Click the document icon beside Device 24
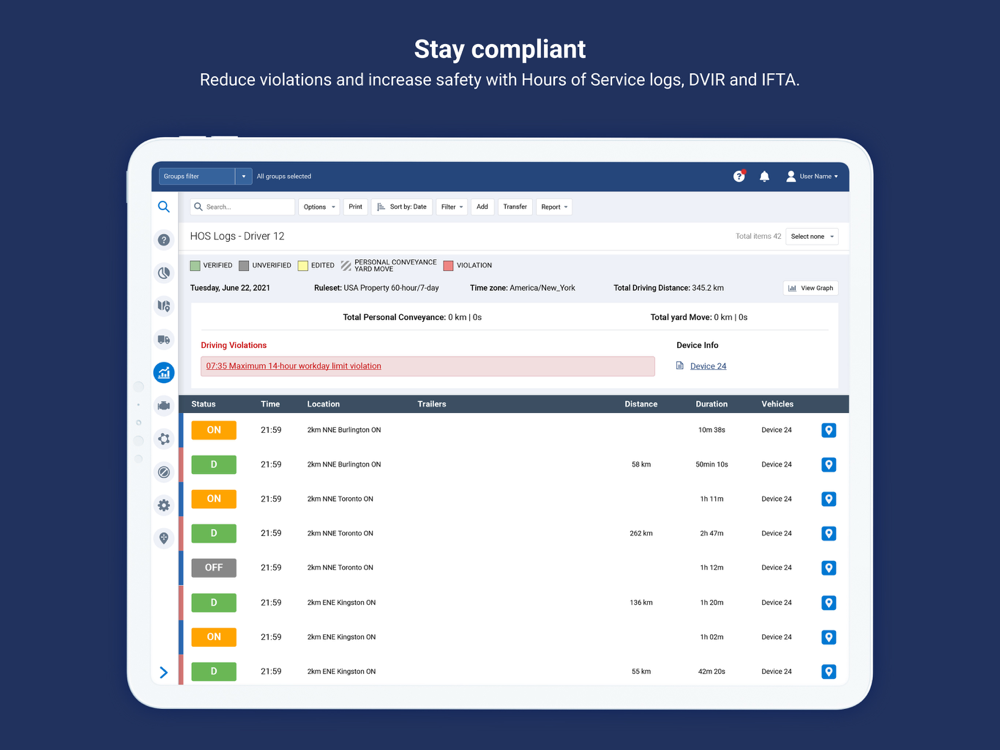This screenshot has height=750, width=1000. pyautogui.click(x=680, y=366)
